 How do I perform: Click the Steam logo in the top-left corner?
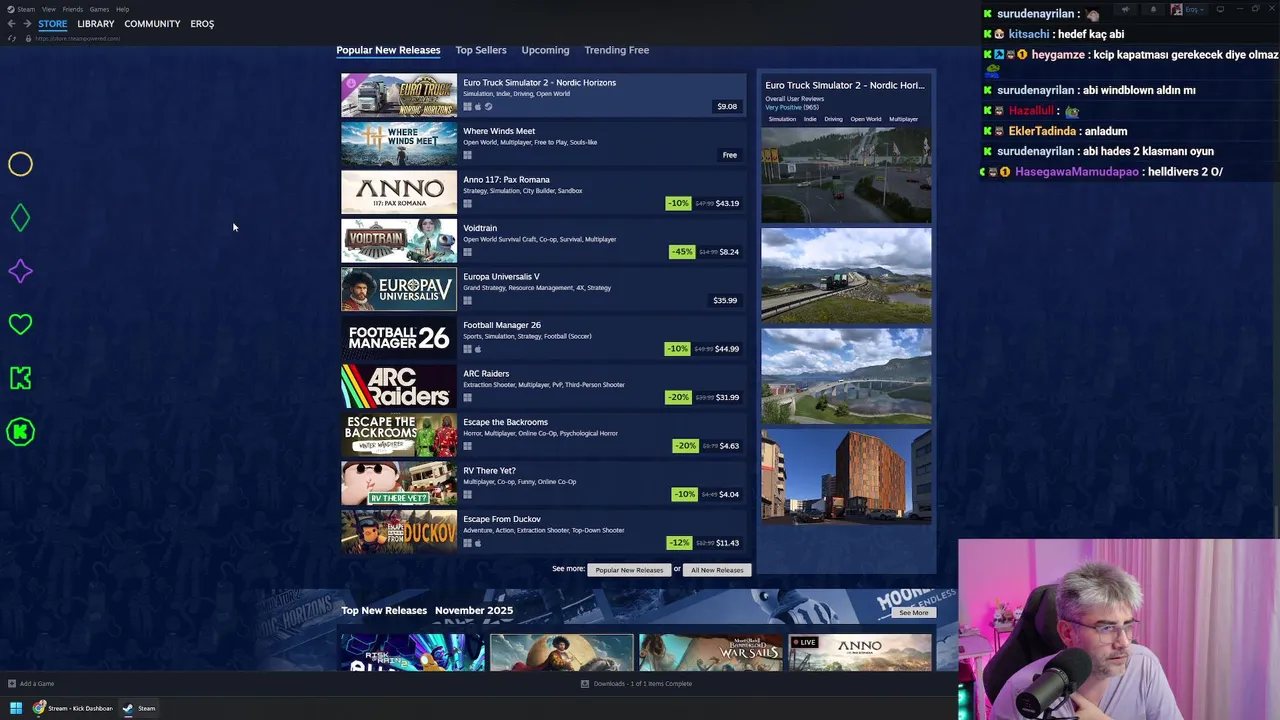pos(12,9)
